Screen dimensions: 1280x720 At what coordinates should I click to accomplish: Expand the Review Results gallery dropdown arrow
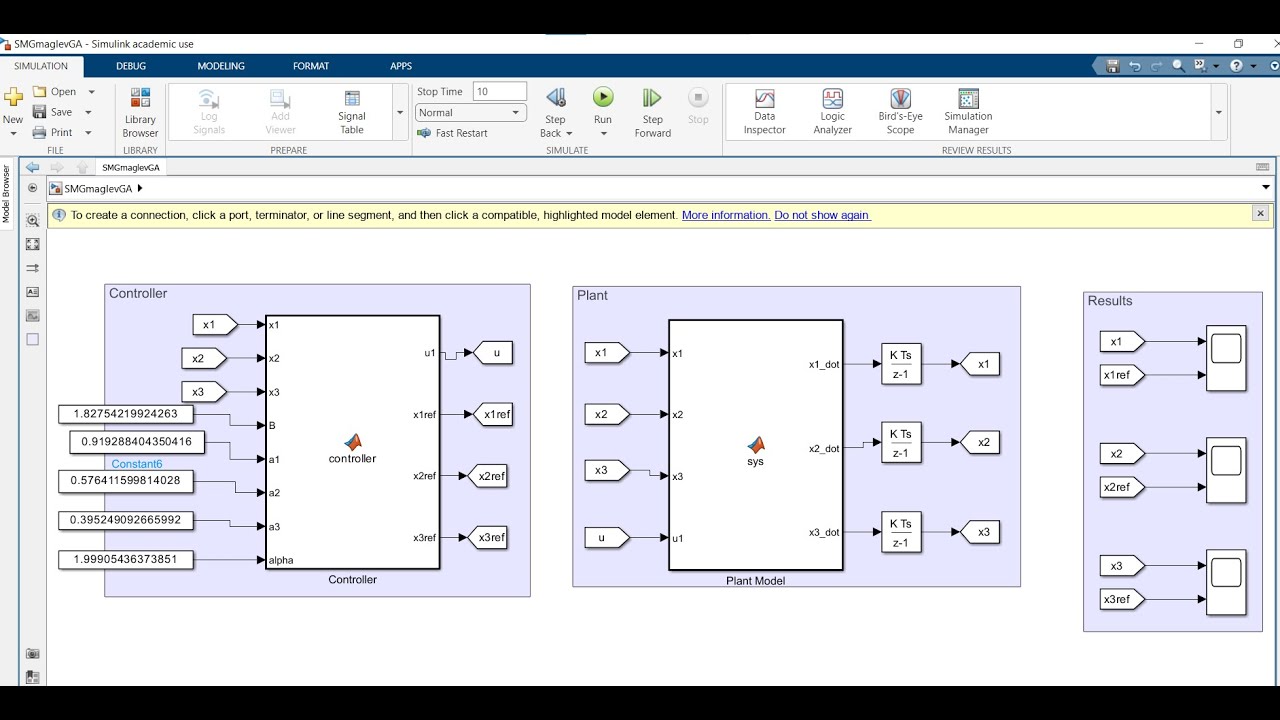[x=1218, y=112]
